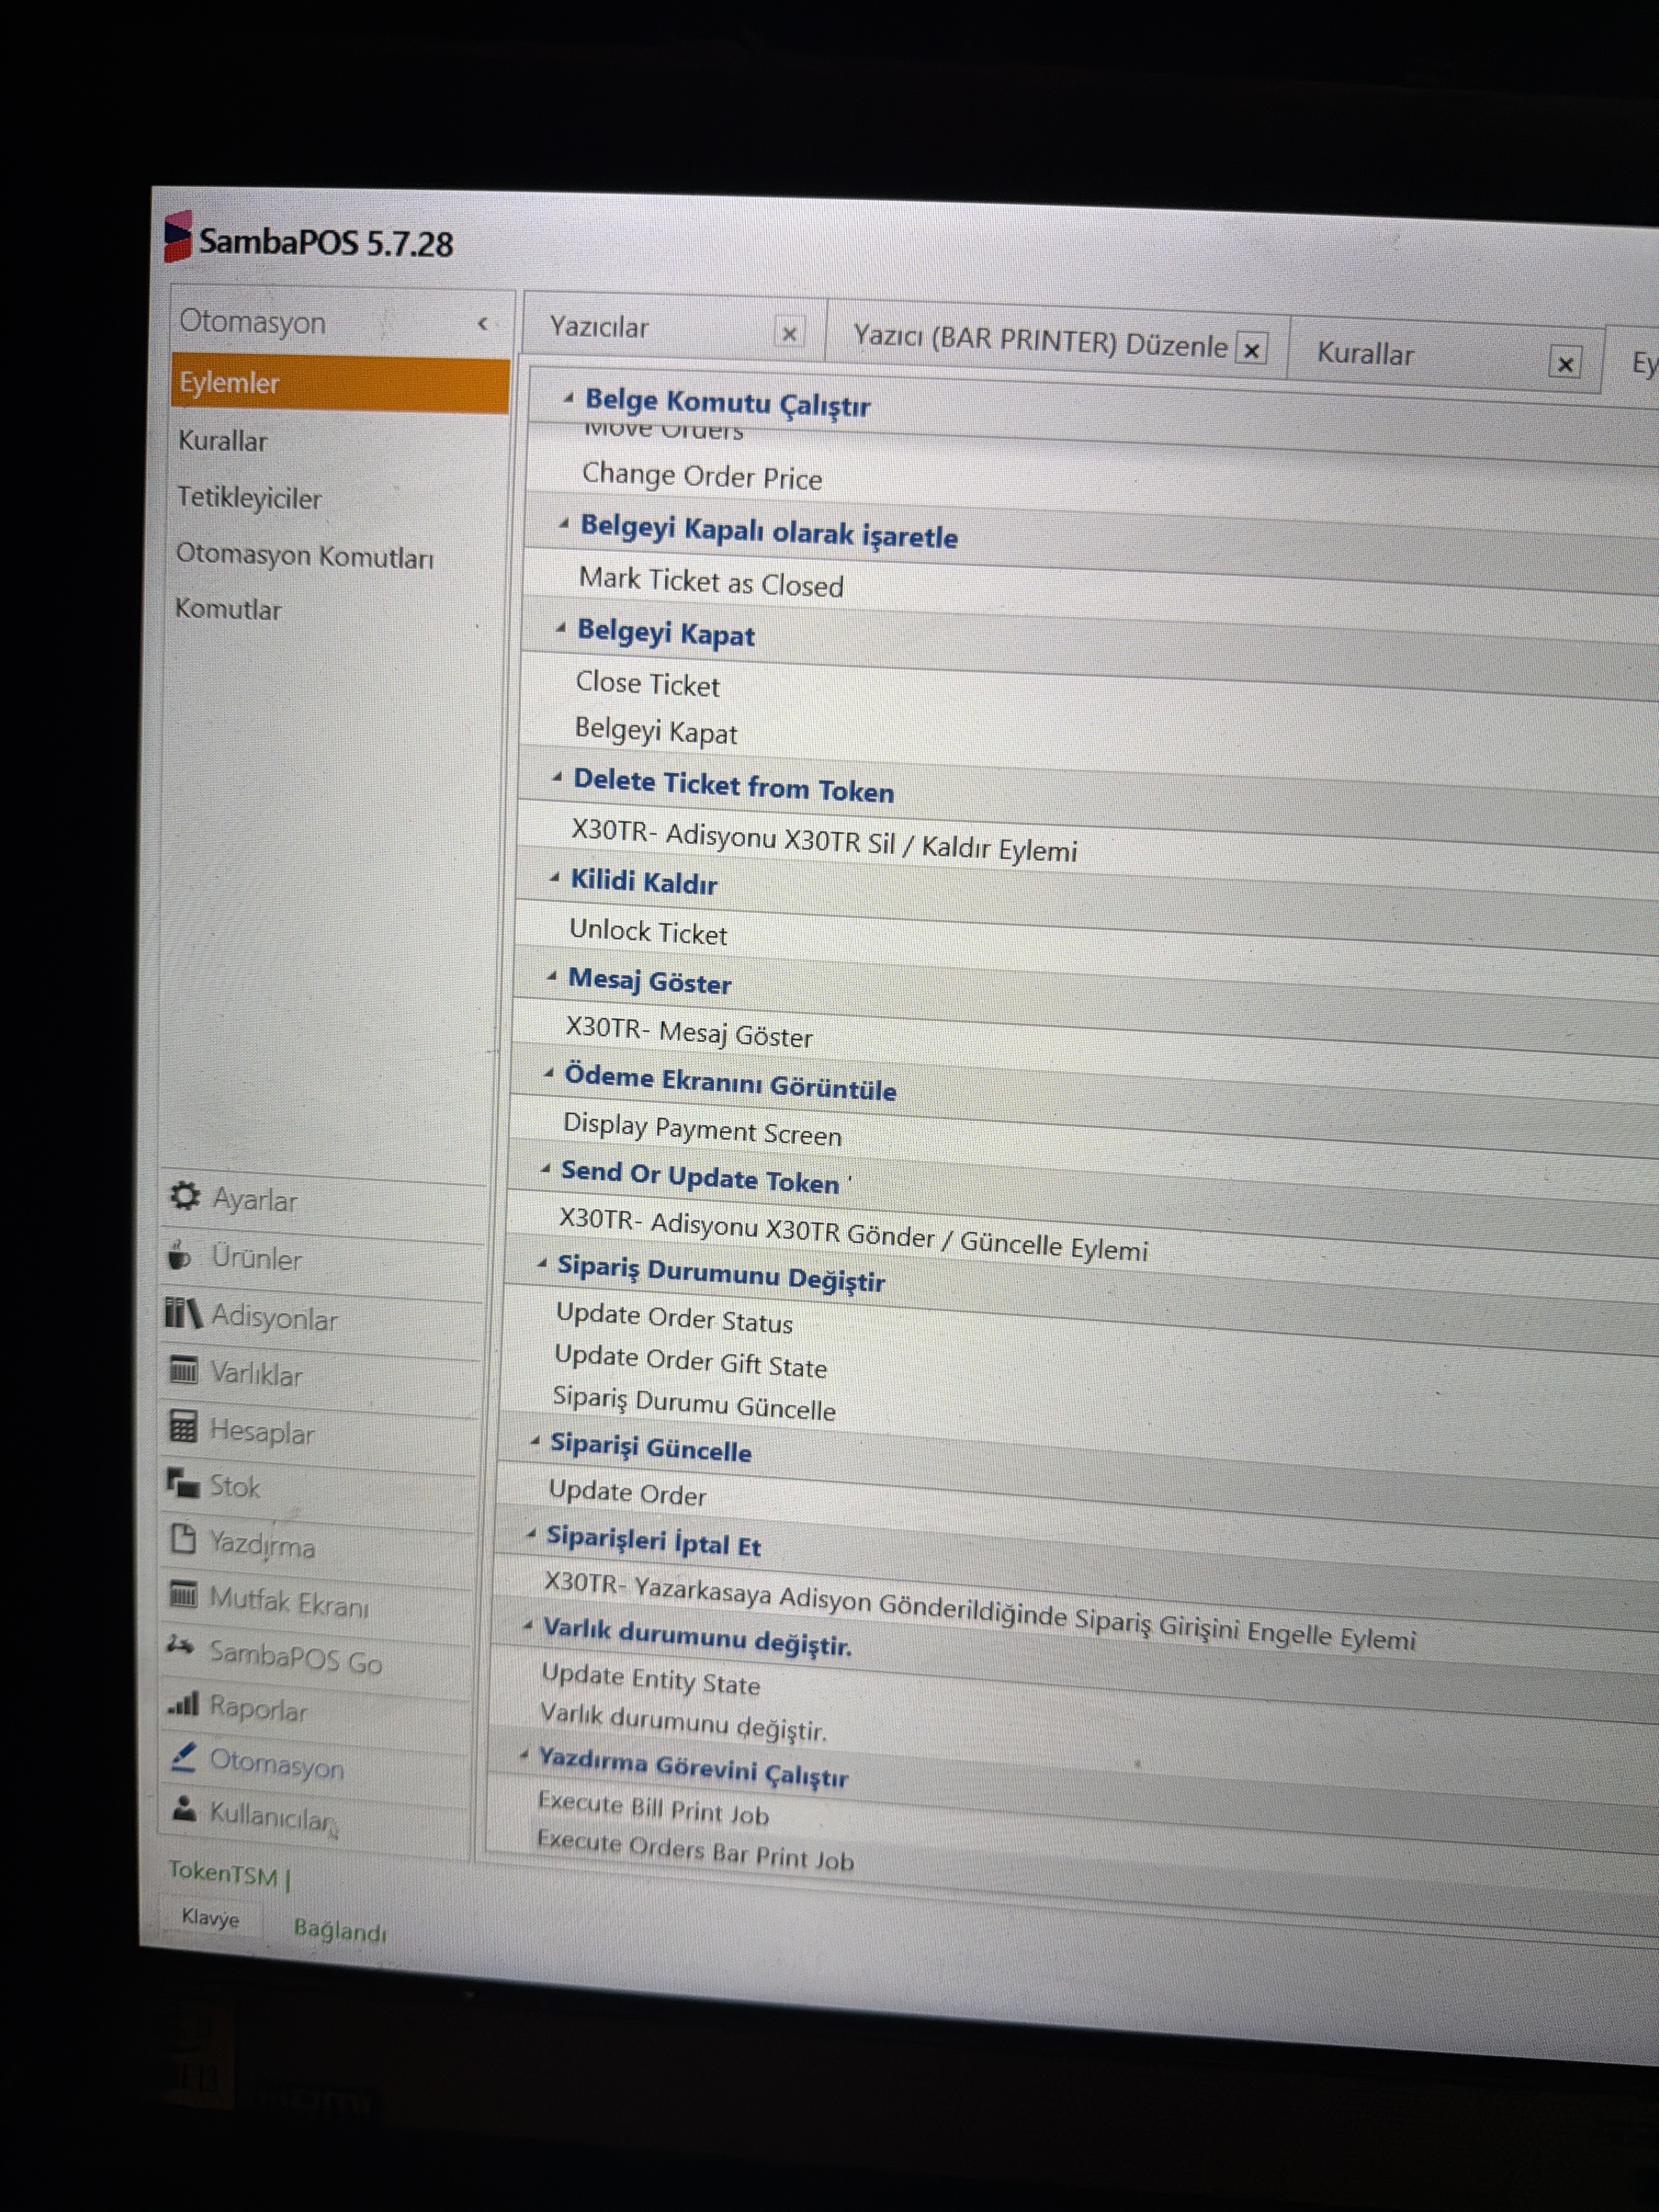Close the Kurallar tab

click(1565, 364)
